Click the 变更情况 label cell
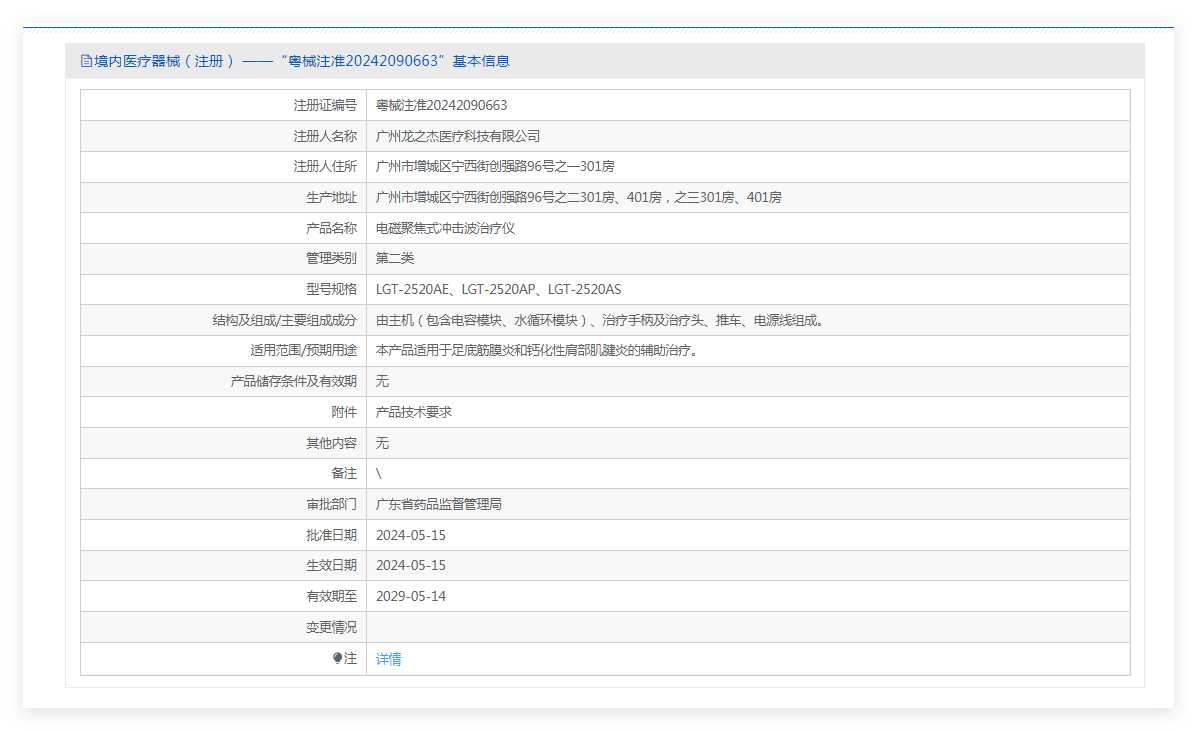Image resolution: width=1197 pixels, height=731 pixels. tap(224, 627)
